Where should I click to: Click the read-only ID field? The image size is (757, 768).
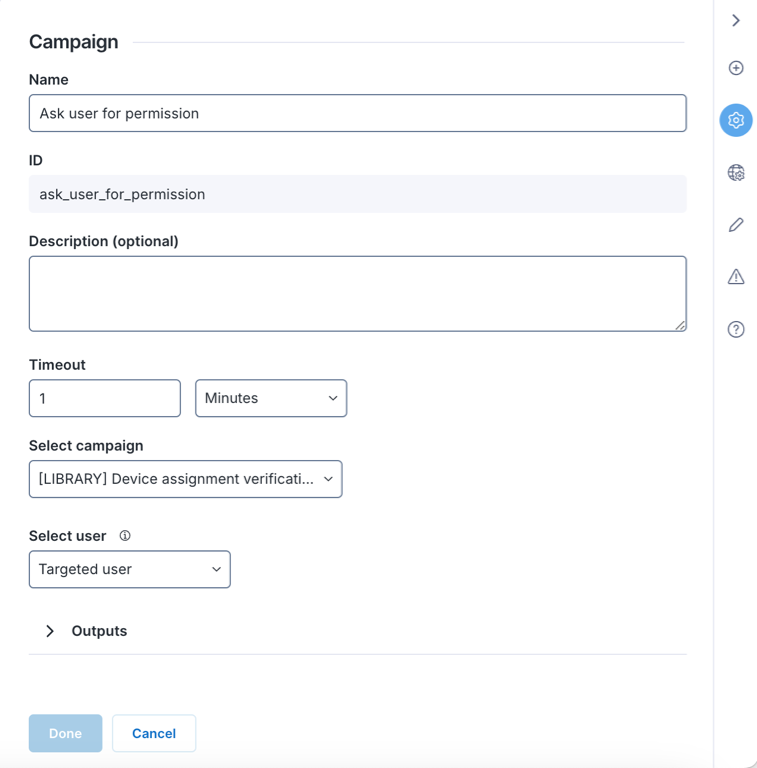point(357,194)
